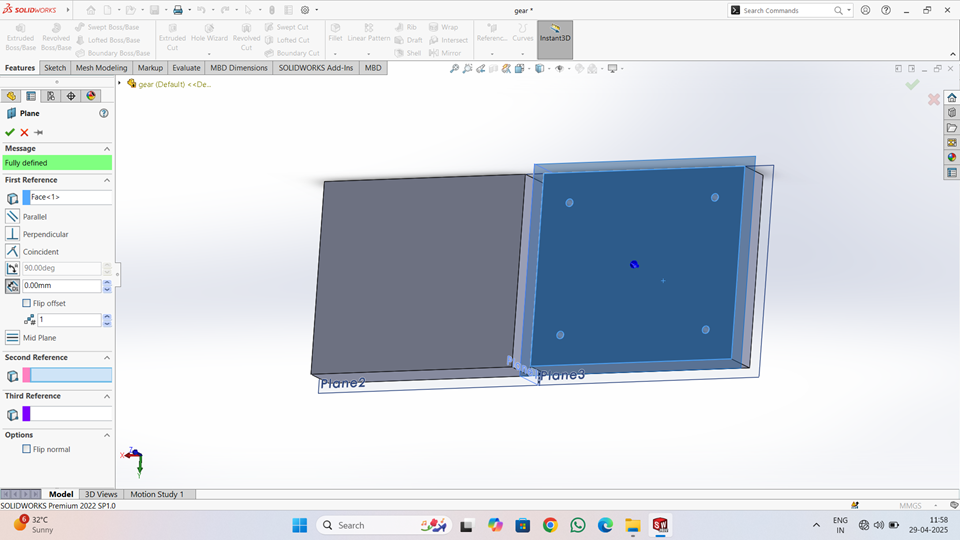Enable the Flip offset checkbox
Image resolution: width=960 pixels, height=540 pixels.
(x=26, y=303)
